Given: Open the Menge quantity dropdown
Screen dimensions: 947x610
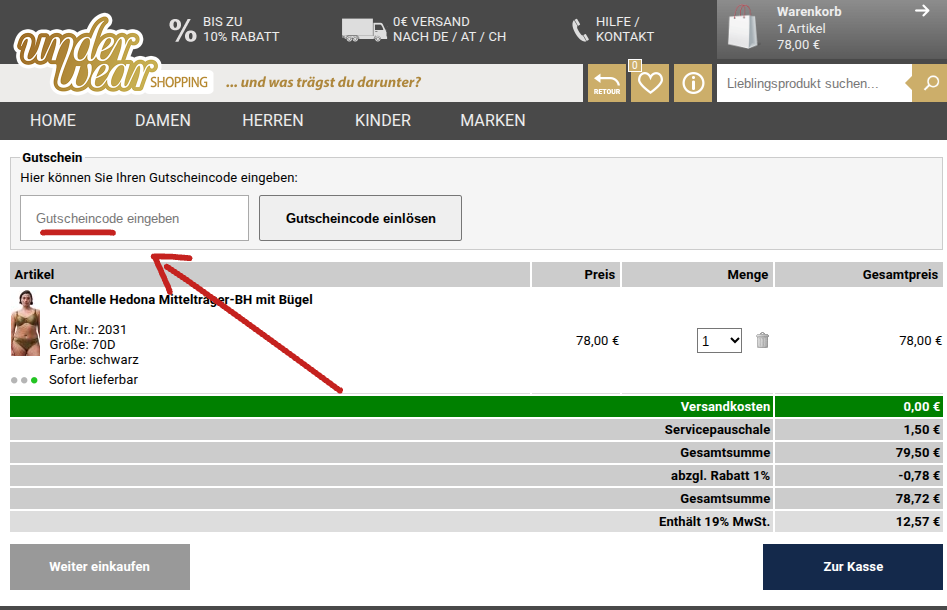Looking at the screenshot, I should coord(719,341).
